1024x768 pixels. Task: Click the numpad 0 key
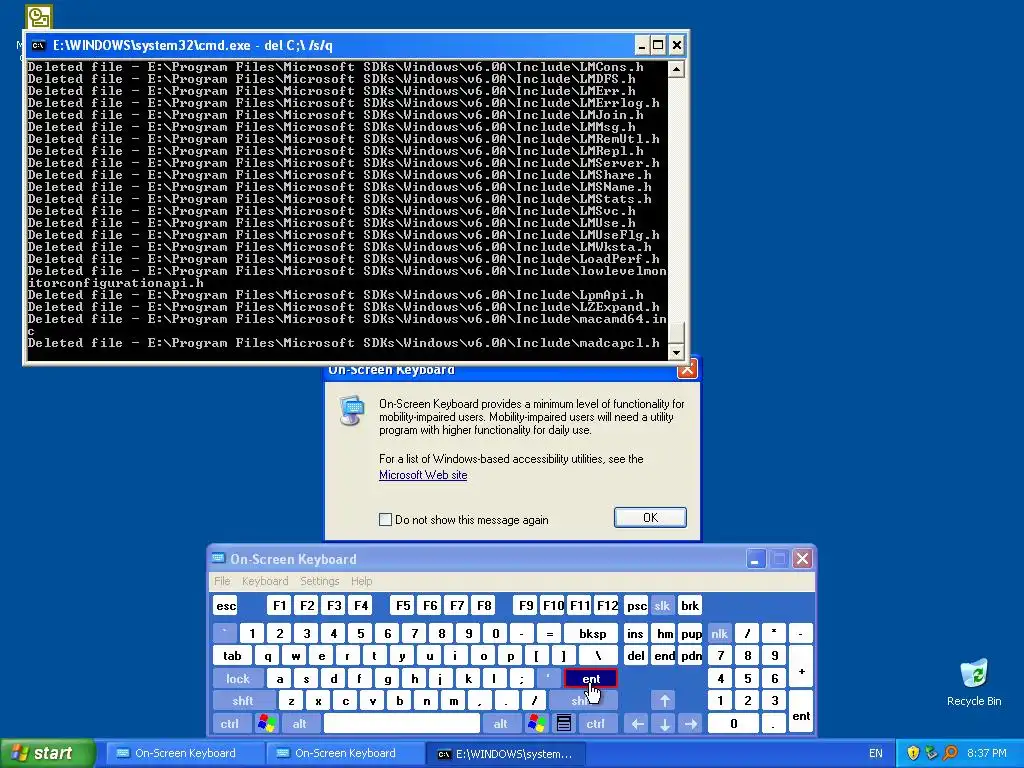733,723
